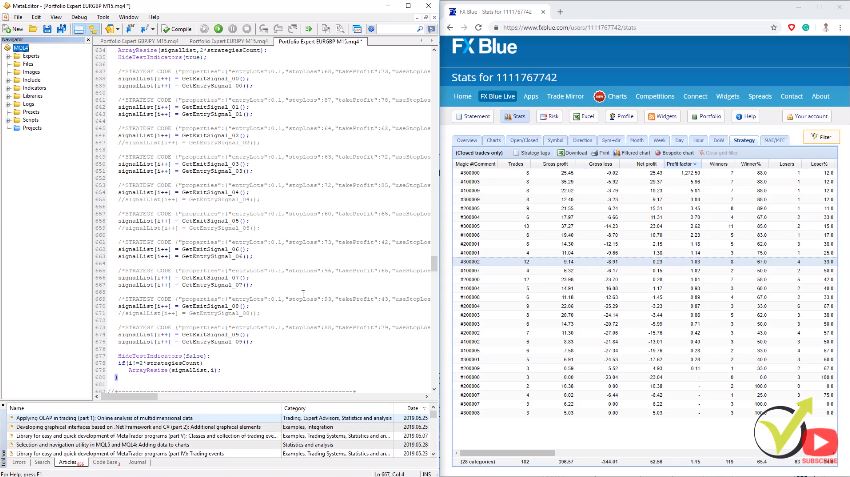Click the FX Blue logo
Image resolution: width=850 pixels, height=477 pixels.
point(485,47)
